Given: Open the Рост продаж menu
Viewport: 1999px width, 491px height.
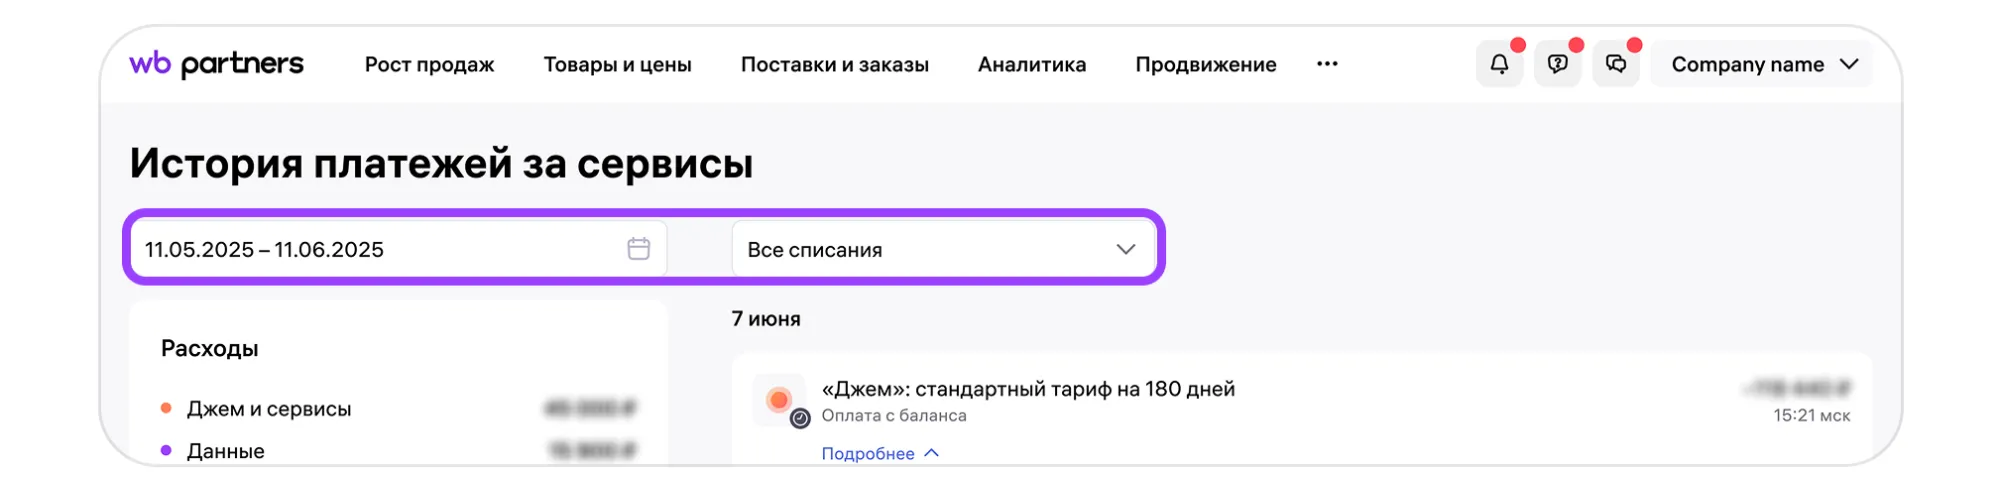Looking at the screenshot, I should click(429, 65).
